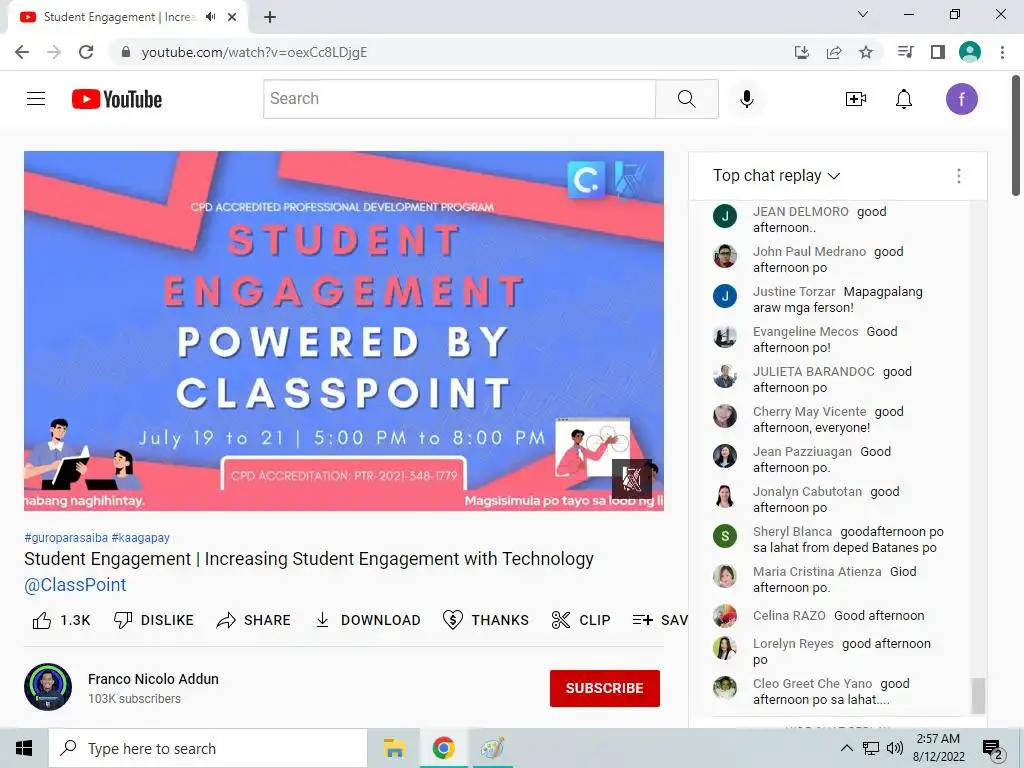Bookmark this tab with the star icon
This screenshot has width=1024, height=768.
click(x=865, y=52)
